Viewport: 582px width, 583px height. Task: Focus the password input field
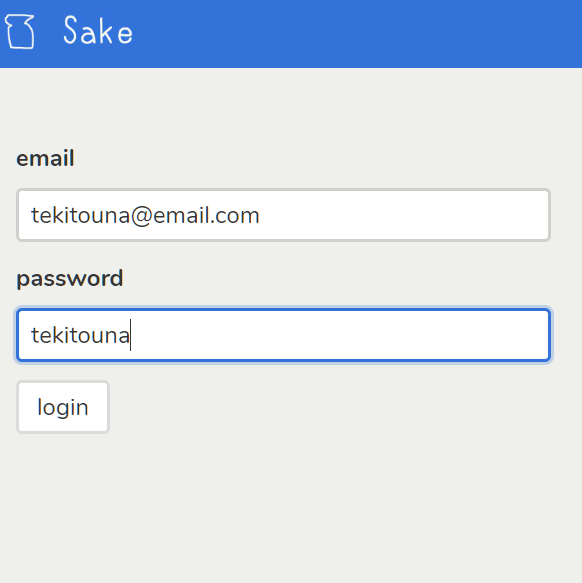click(283, 335)
